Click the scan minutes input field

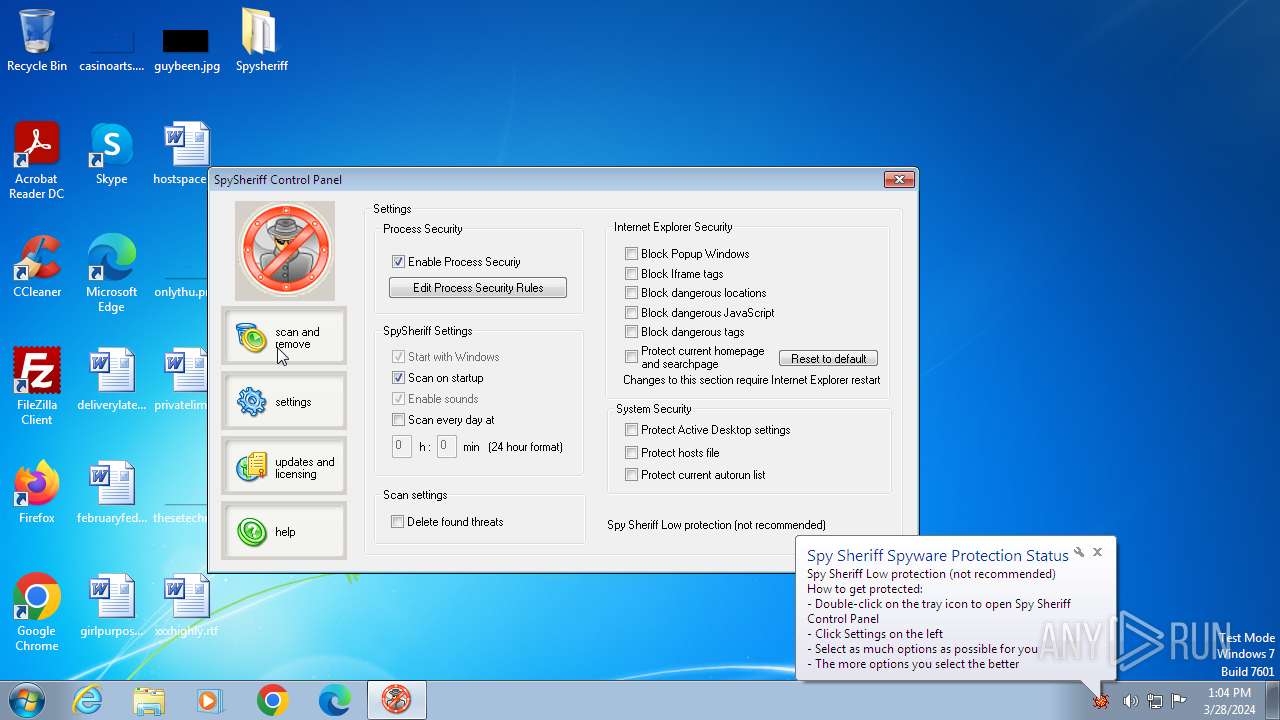pos(447,446)
